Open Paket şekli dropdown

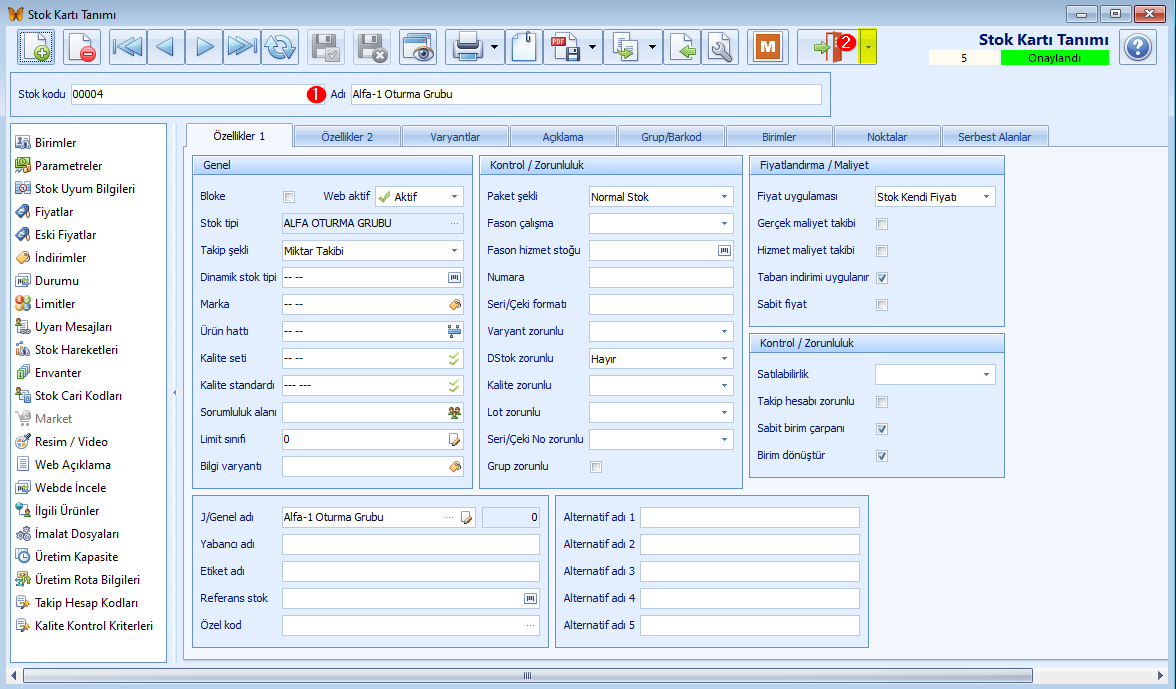[x=724, y=196]
